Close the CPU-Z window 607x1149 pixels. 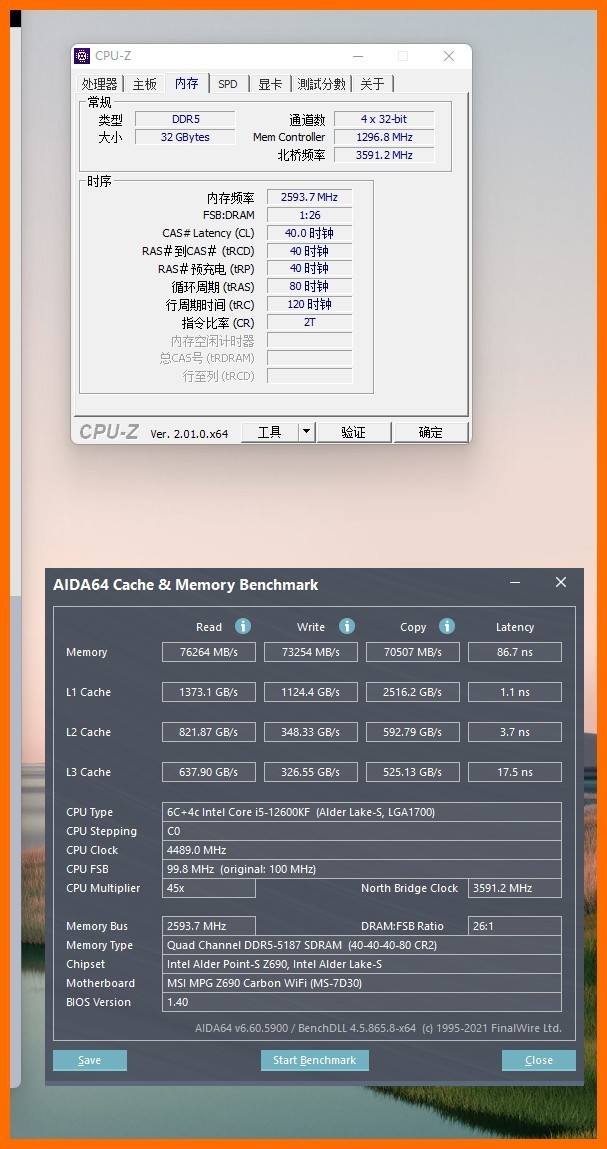click(449, 56)
